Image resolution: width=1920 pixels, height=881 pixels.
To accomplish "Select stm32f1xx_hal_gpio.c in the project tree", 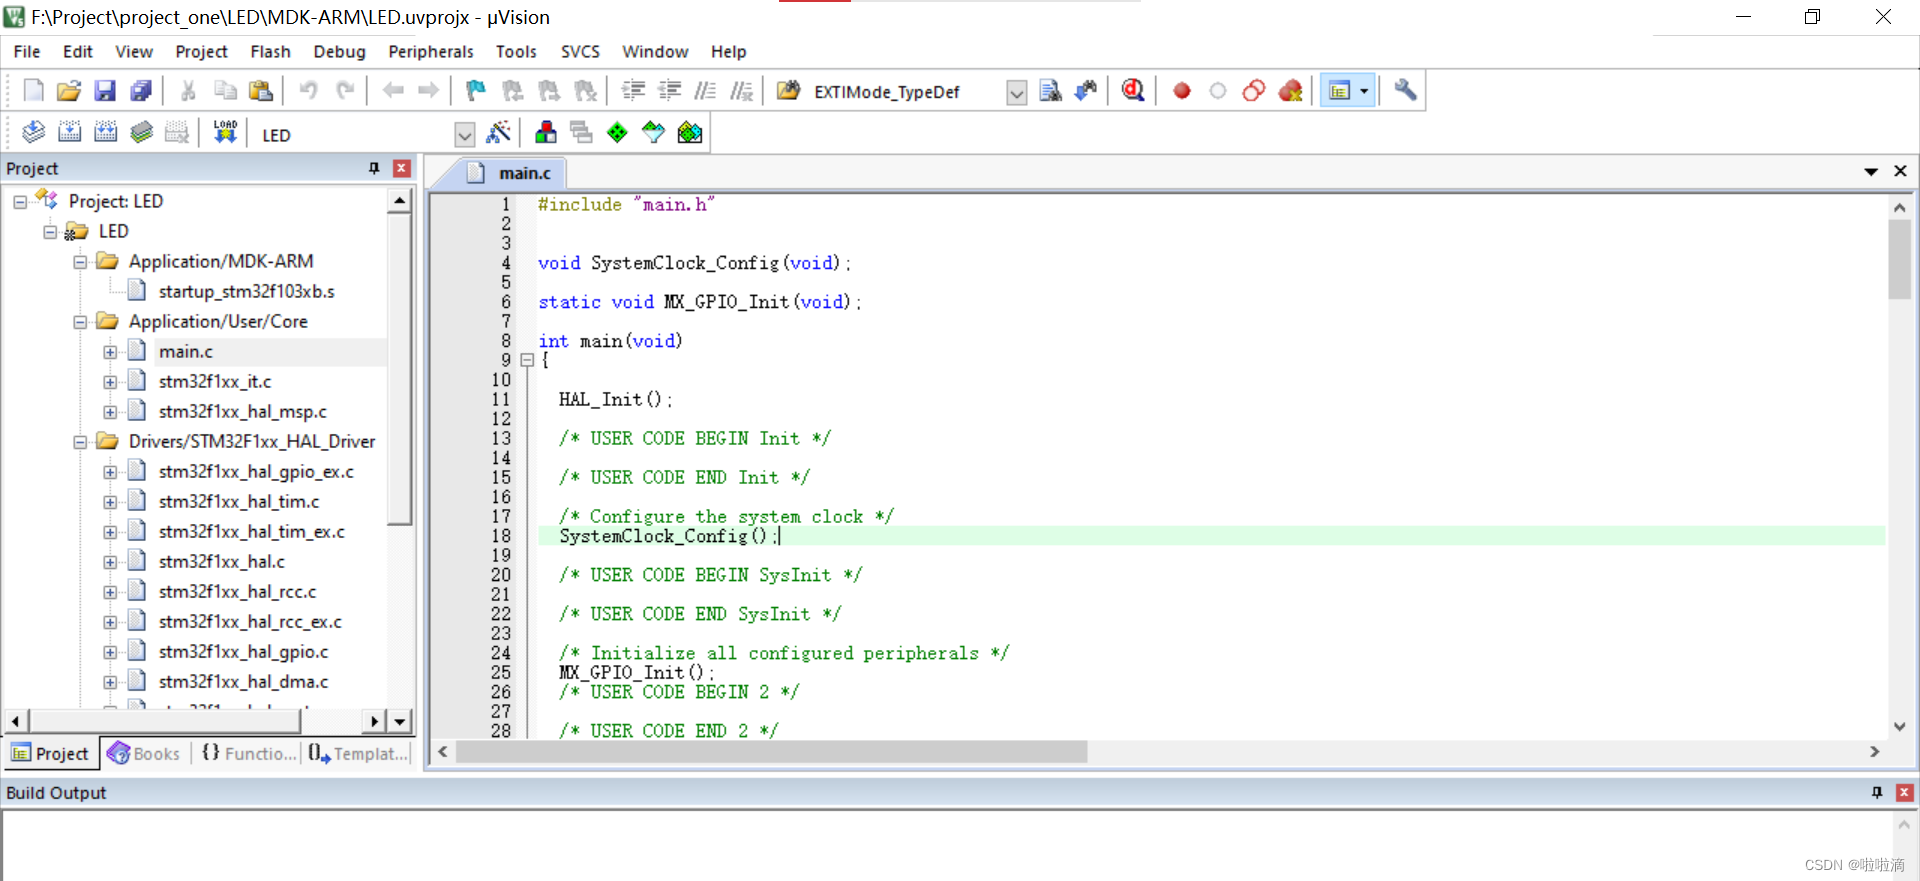I will click(243, 651).
